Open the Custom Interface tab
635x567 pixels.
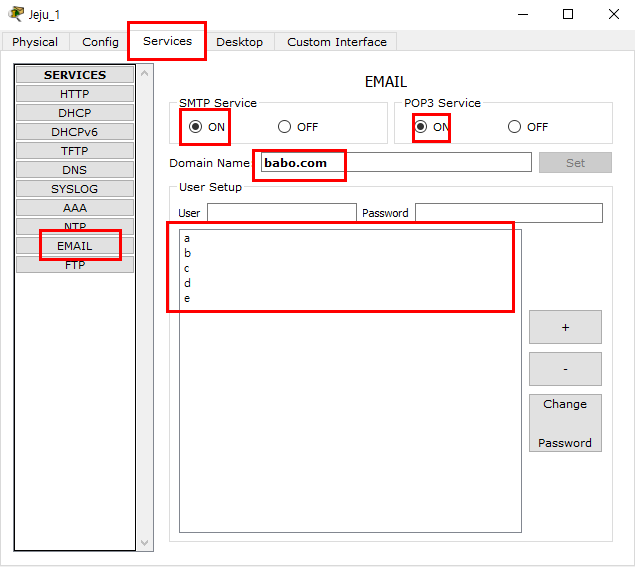pyautogui.click(x=337, y=42)
